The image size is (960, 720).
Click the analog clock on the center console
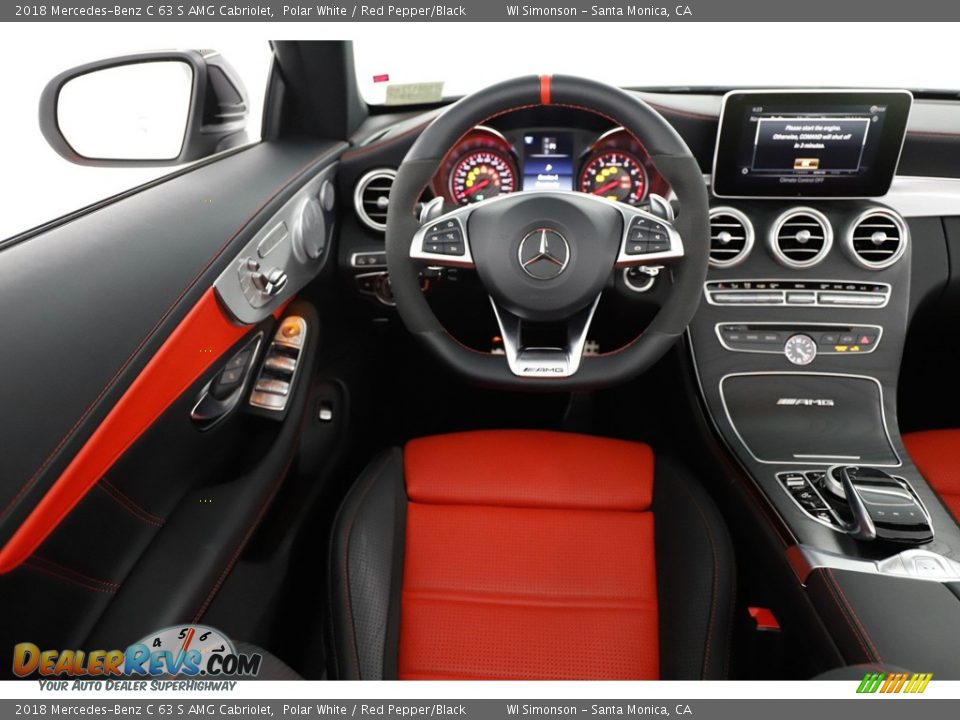(x=800, y=350)
